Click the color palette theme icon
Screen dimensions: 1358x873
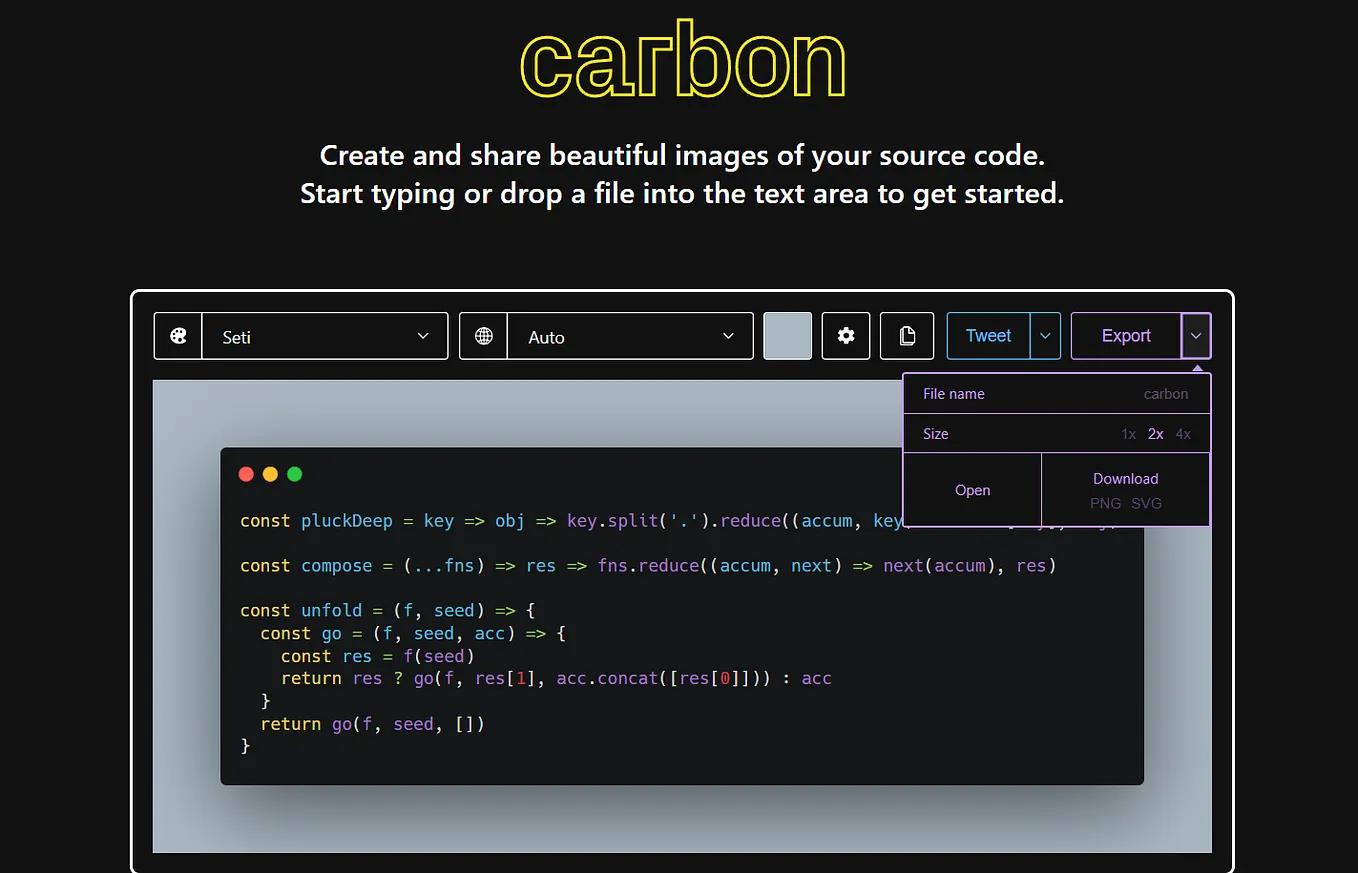point(177,336)
